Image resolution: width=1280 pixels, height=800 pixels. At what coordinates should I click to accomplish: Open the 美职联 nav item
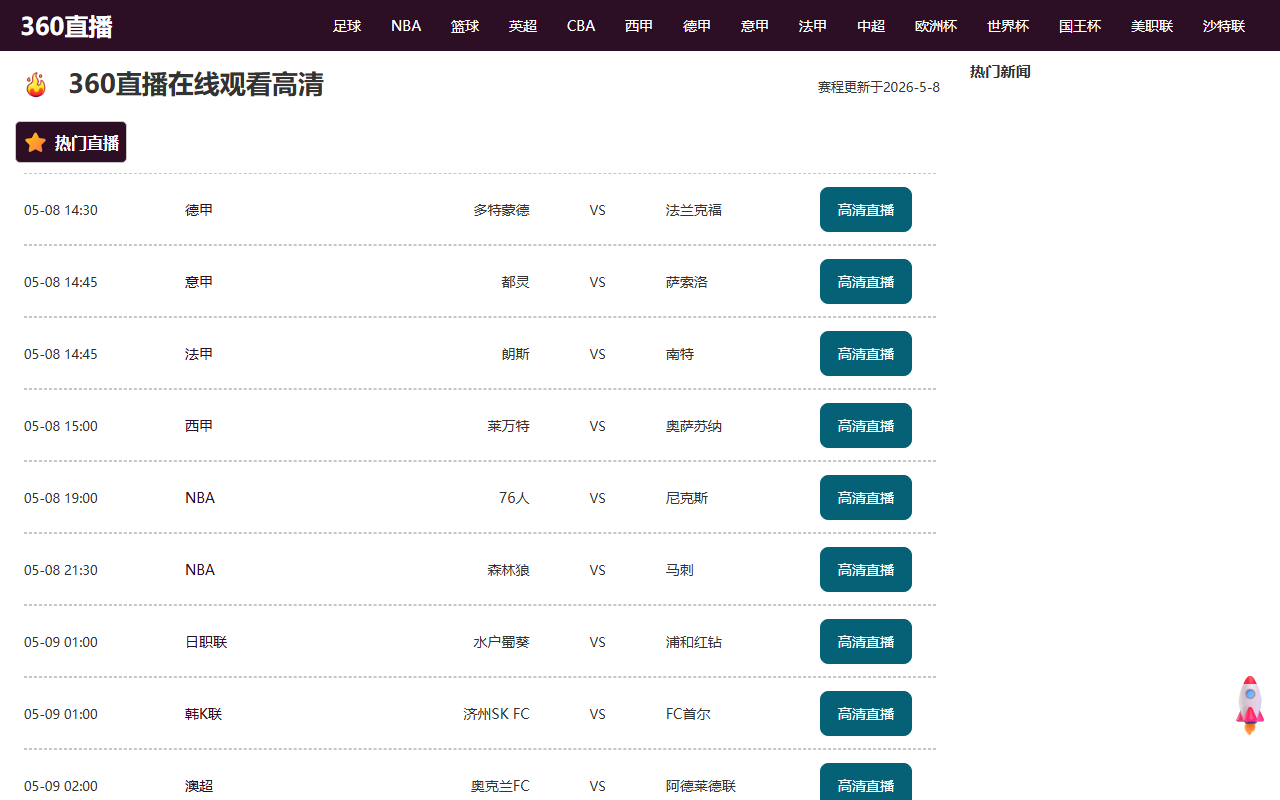pos(1152,26)
